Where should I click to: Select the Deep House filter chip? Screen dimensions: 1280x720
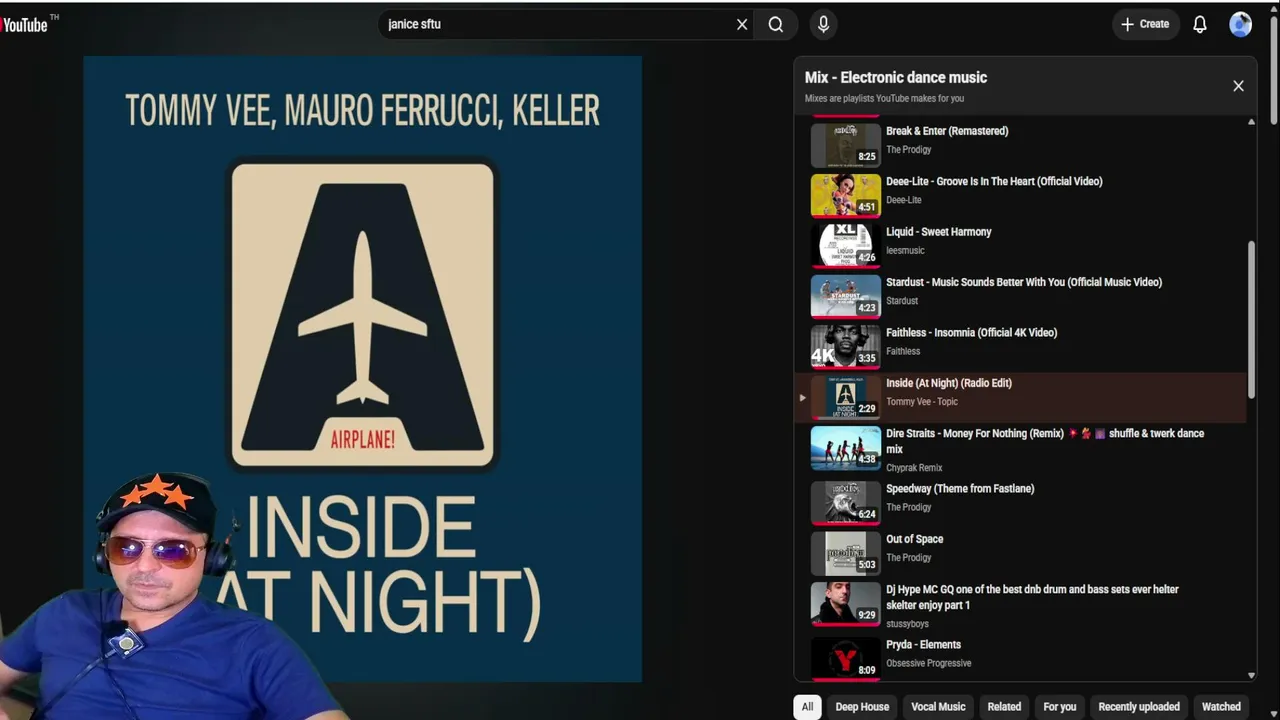click(x=862, y=707)
